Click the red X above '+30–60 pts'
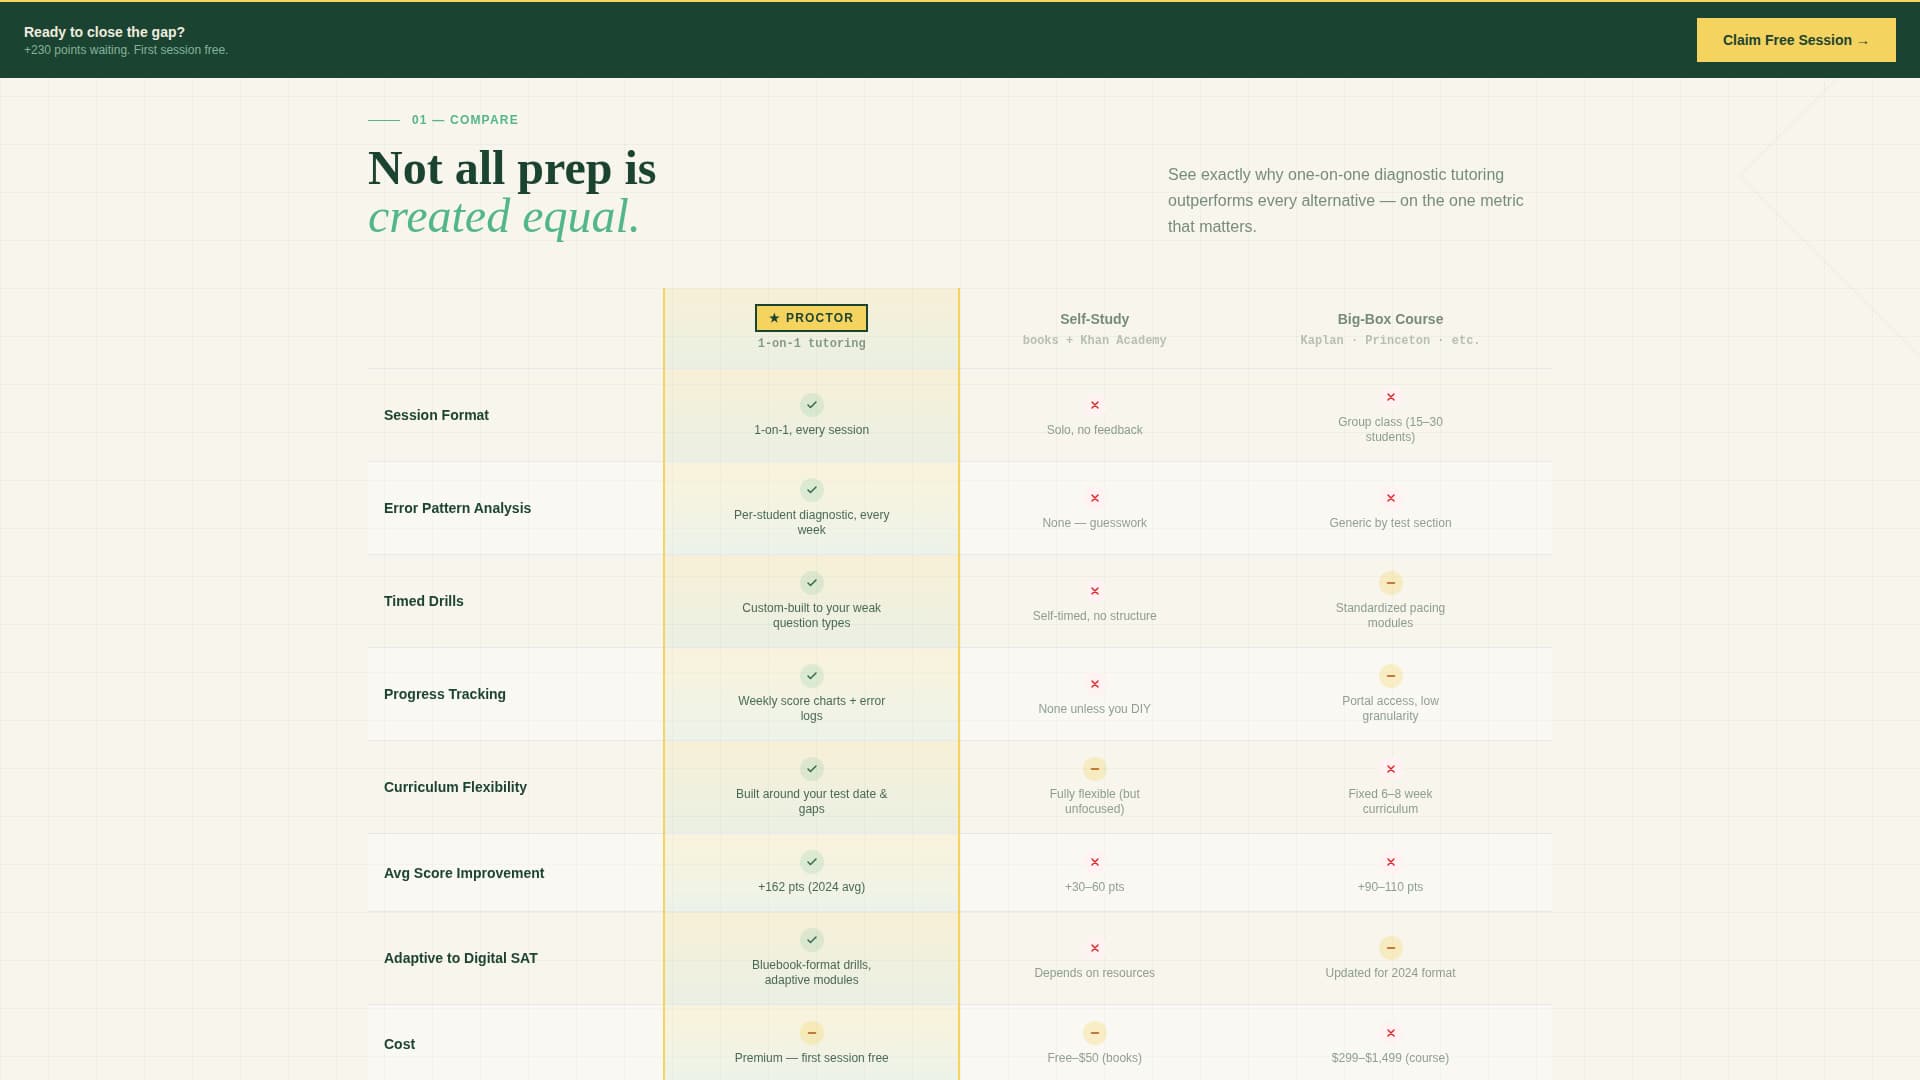This screenshot has width=1920, height=1080. [x=1095, y=862]
